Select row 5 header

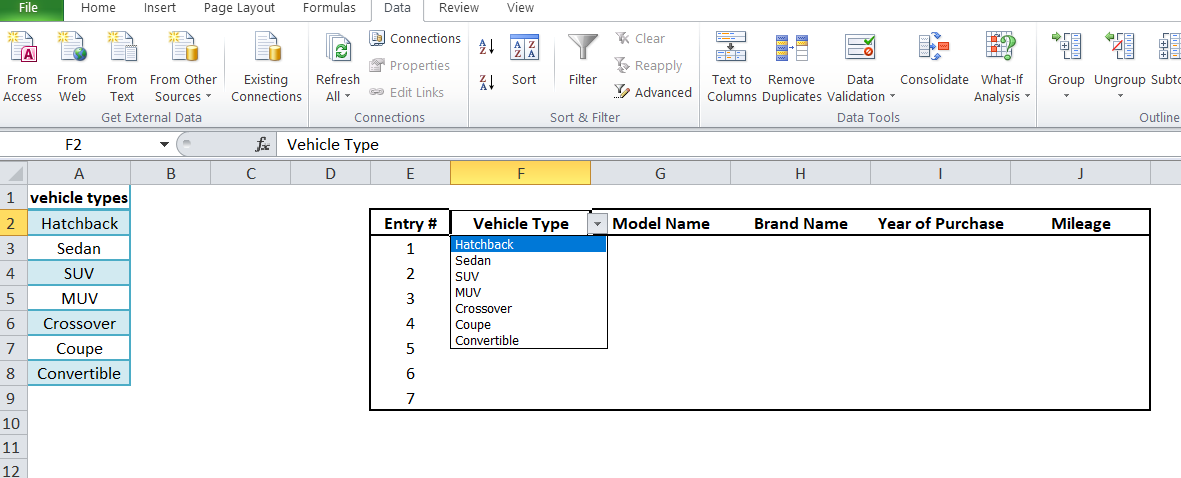13,298
